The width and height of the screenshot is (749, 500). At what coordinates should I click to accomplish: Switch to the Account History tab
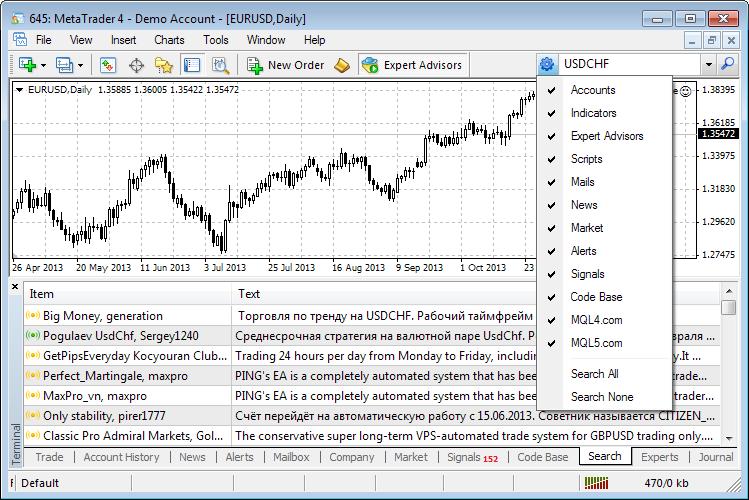(x=121, y=457)
